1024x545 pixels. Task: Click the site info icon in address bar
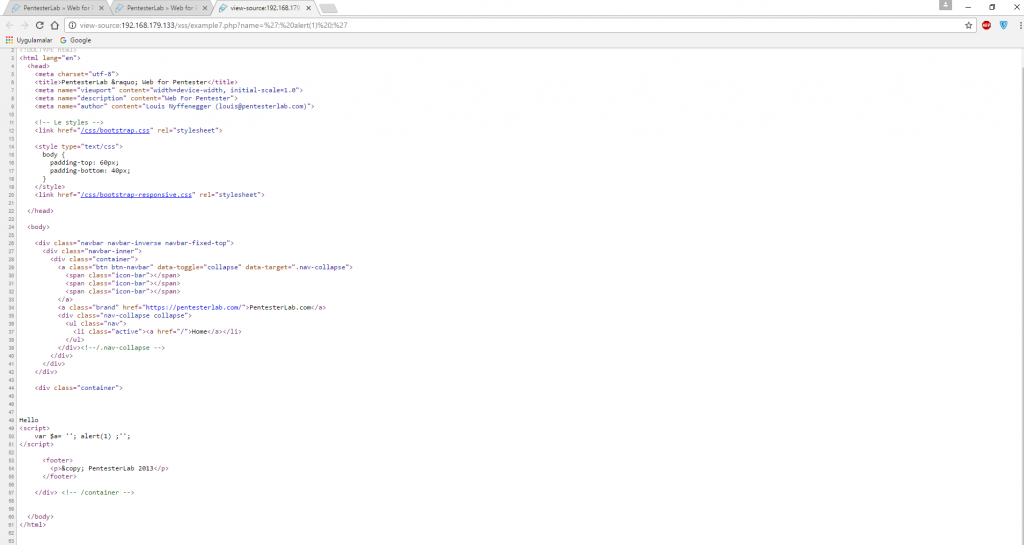coord(73,25)
